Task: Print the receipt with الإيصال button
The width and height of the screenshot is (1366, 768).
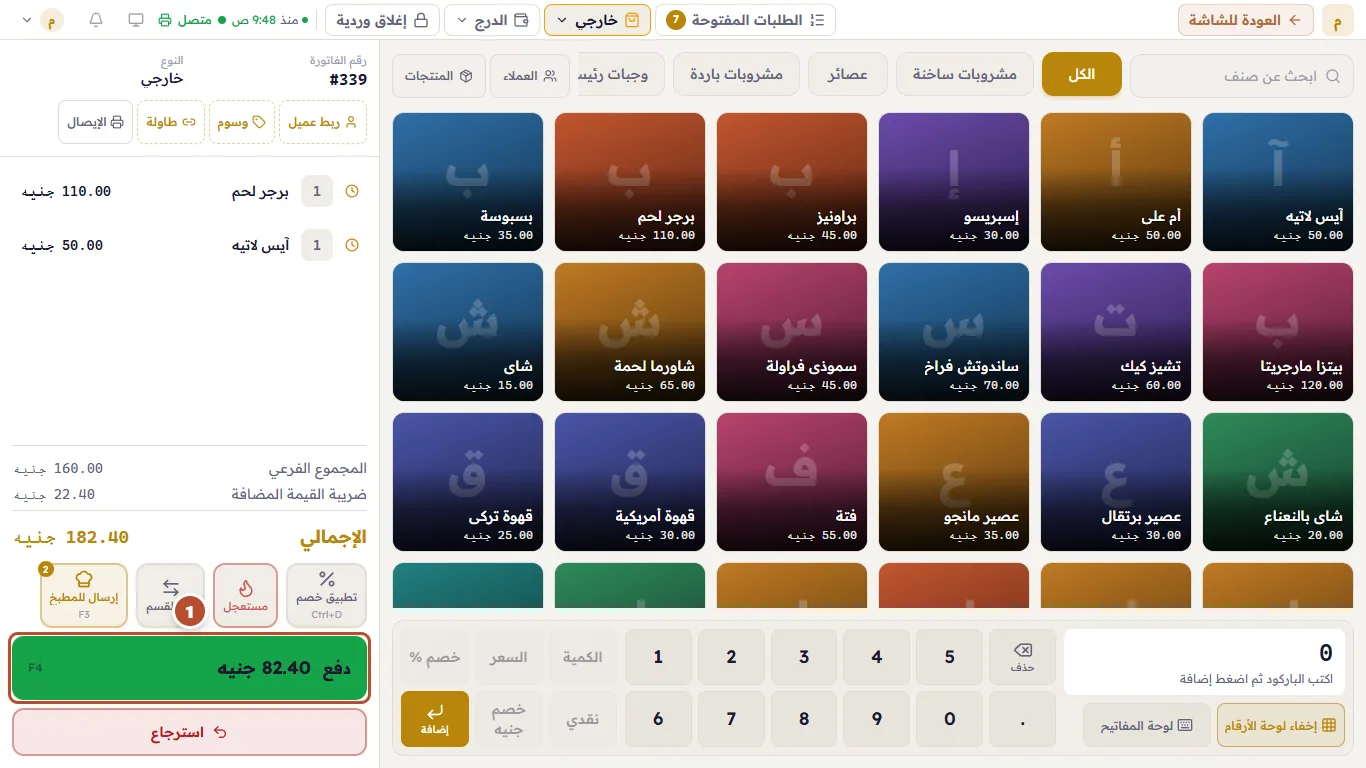Action: coord(95,122)
